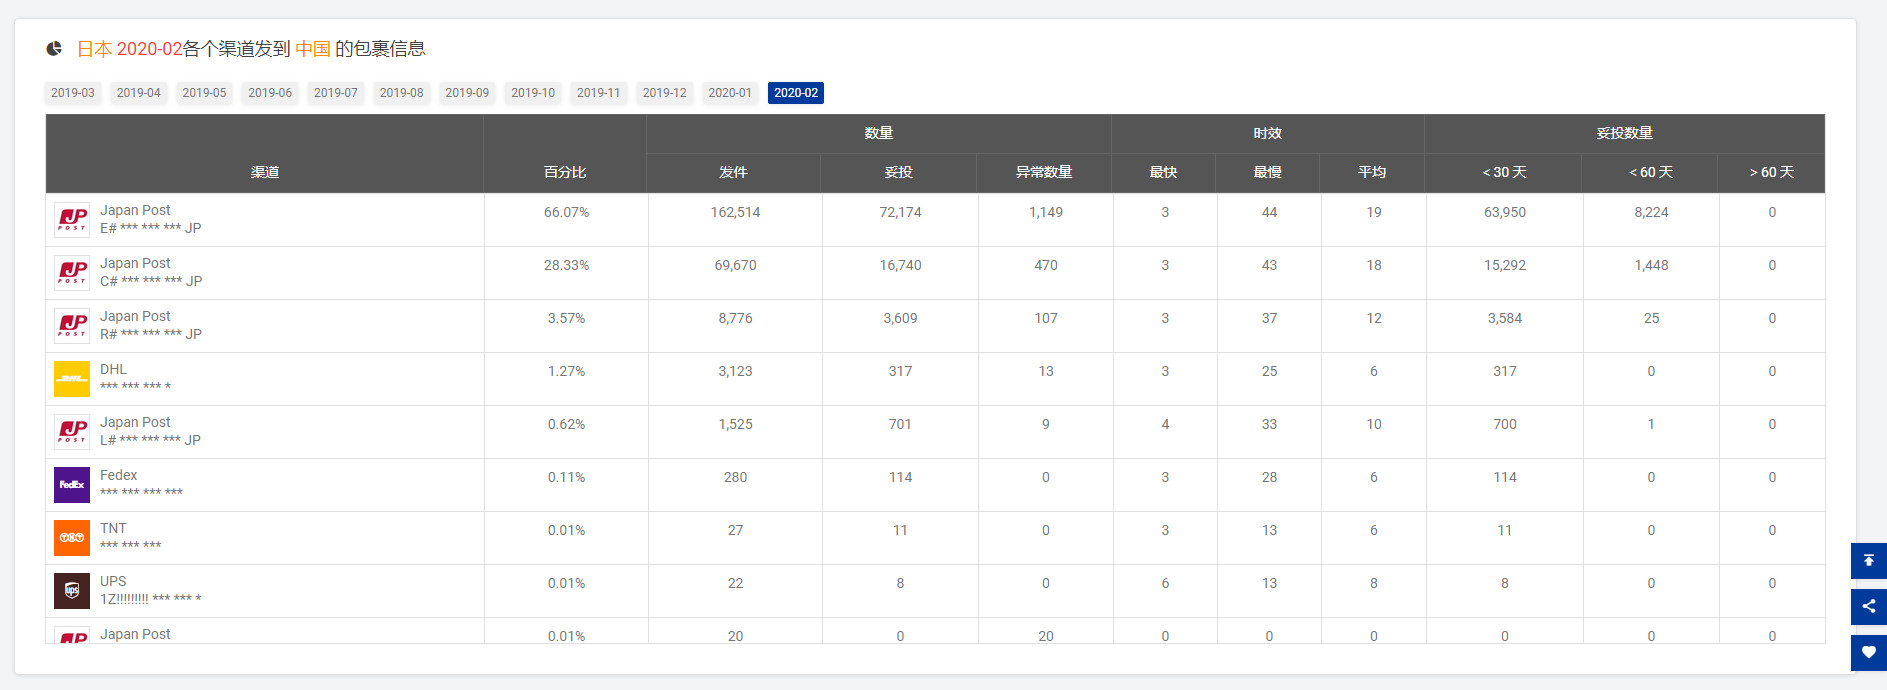Click the UPS carrier logo
Screen dimensions: 1887x690
tap(72, 591)
